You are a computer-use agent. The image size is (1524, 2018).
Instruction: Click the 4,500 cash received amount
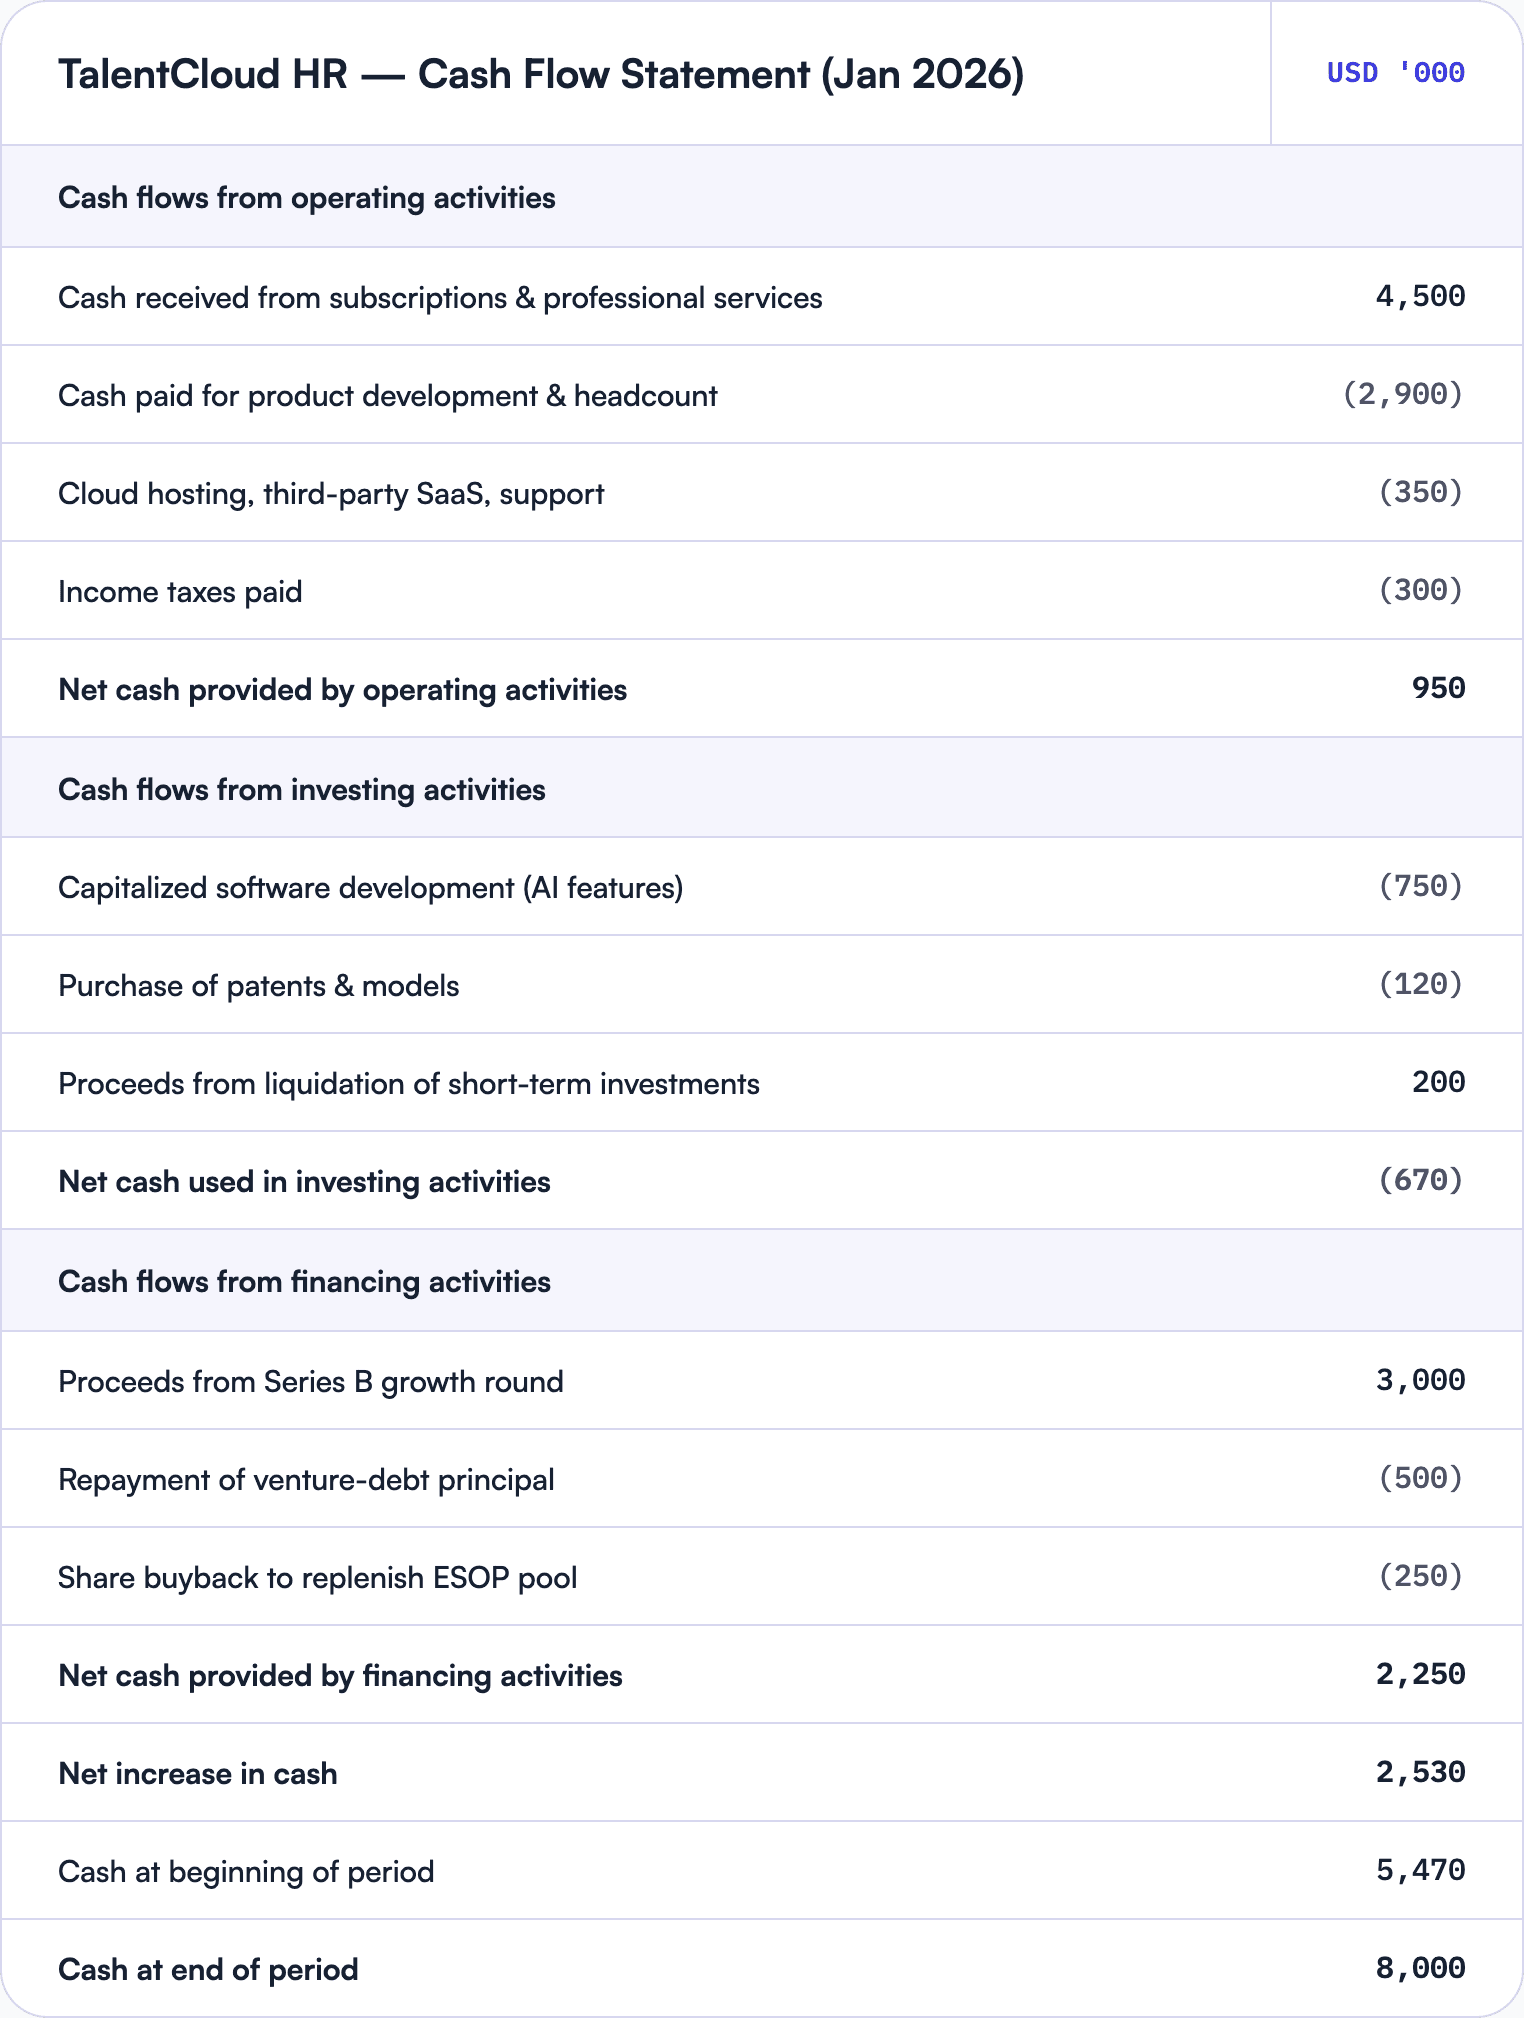coord(1420,296)
